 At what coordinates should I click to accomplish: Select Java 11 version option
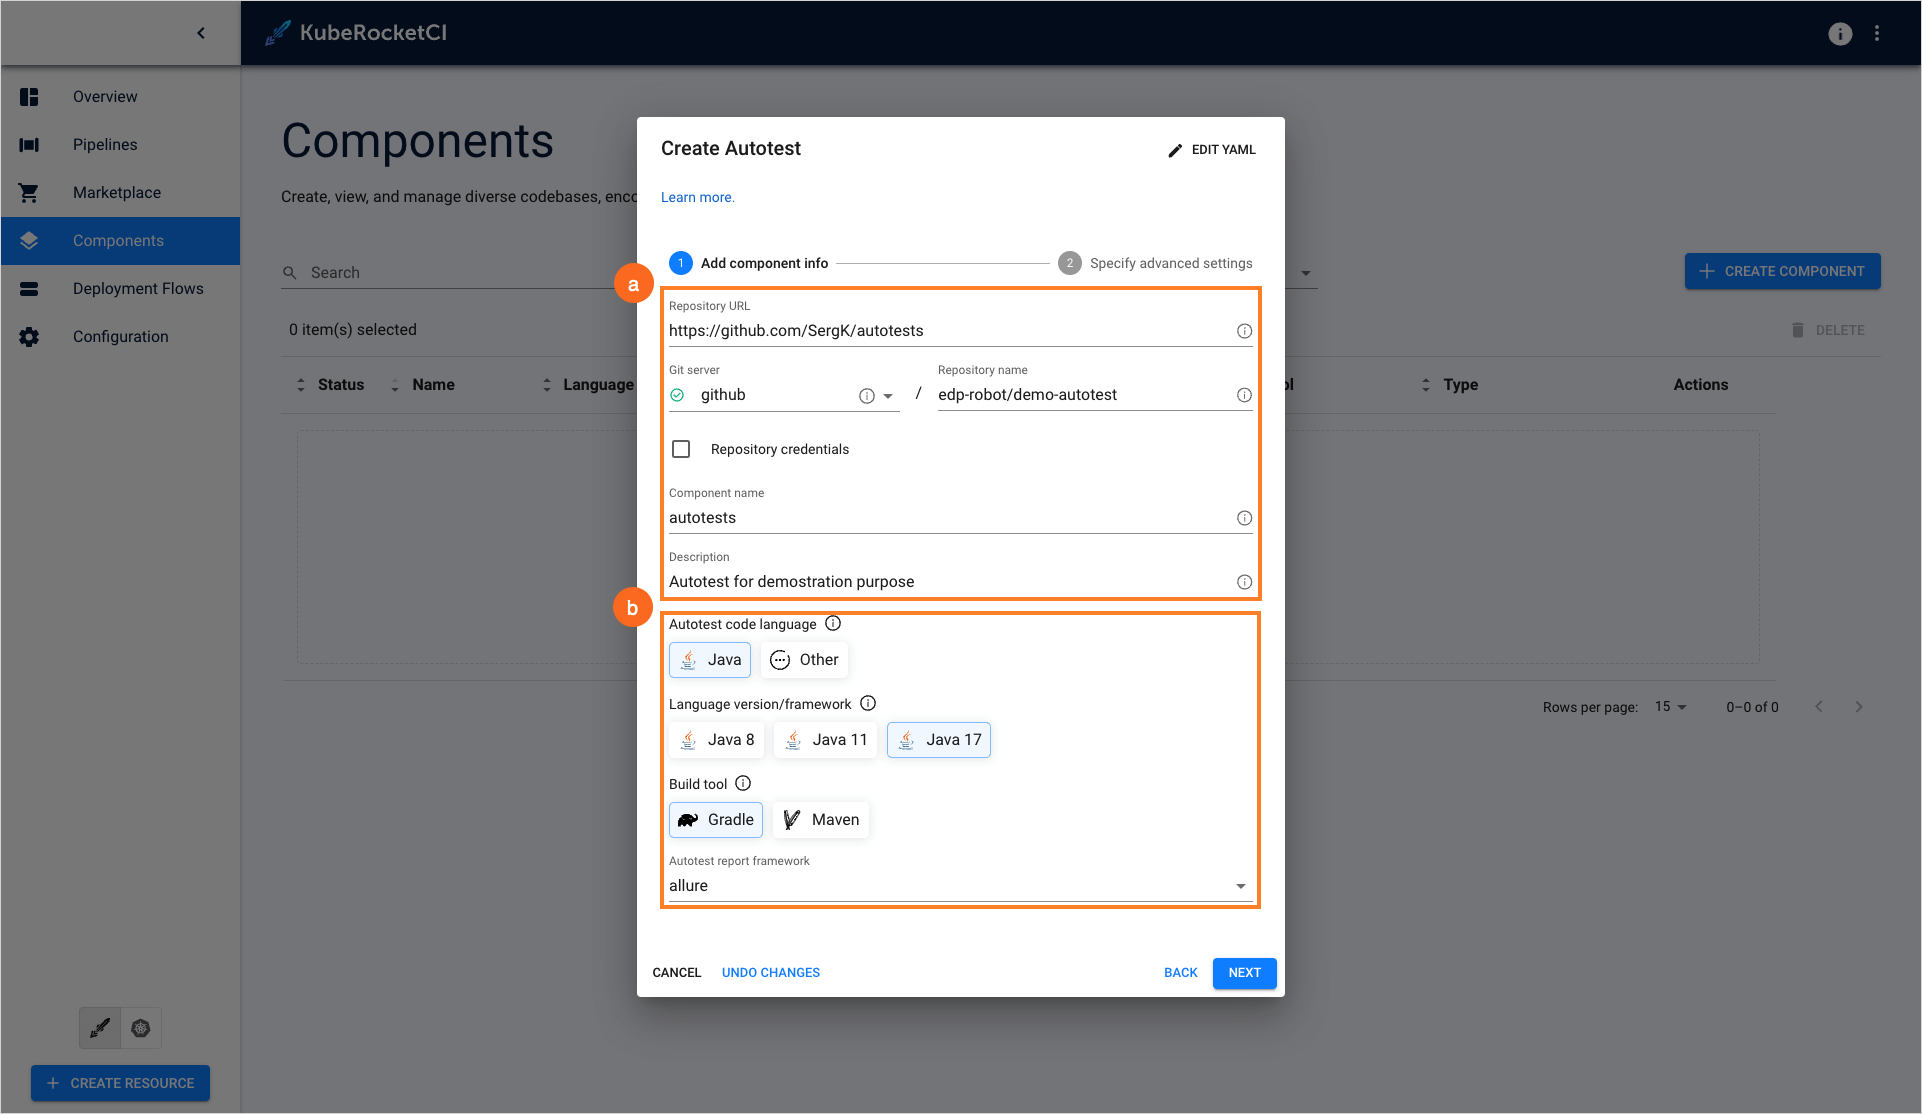pyautogui.click(x=826, y=740)
